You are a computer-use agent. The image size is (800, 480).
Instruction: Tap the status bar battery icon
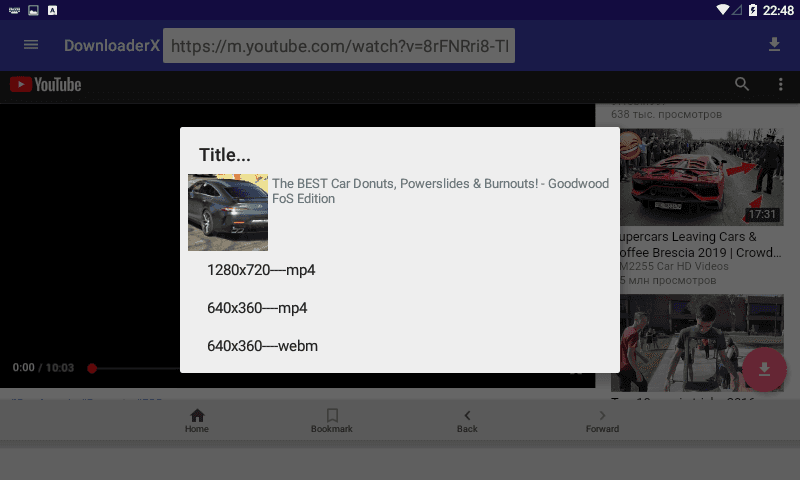pos(753,10)
